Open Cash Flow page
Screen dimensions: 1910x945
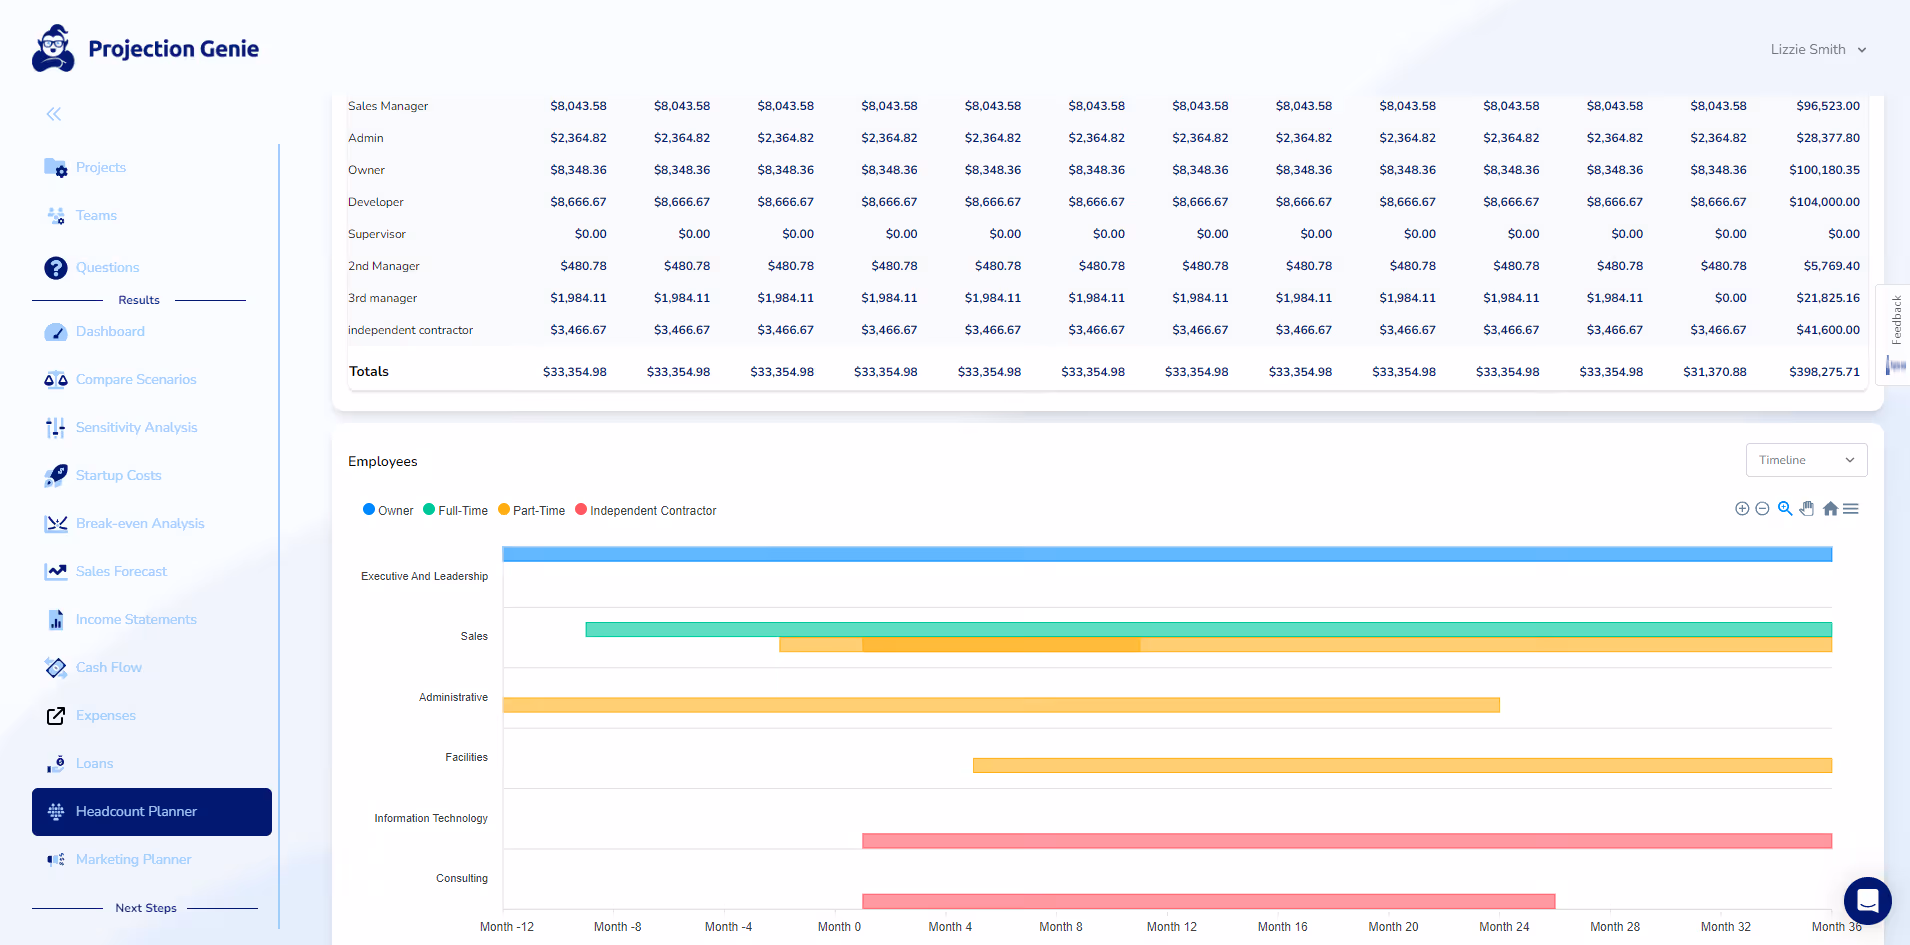pyautogui.click(x=108, y=667)
